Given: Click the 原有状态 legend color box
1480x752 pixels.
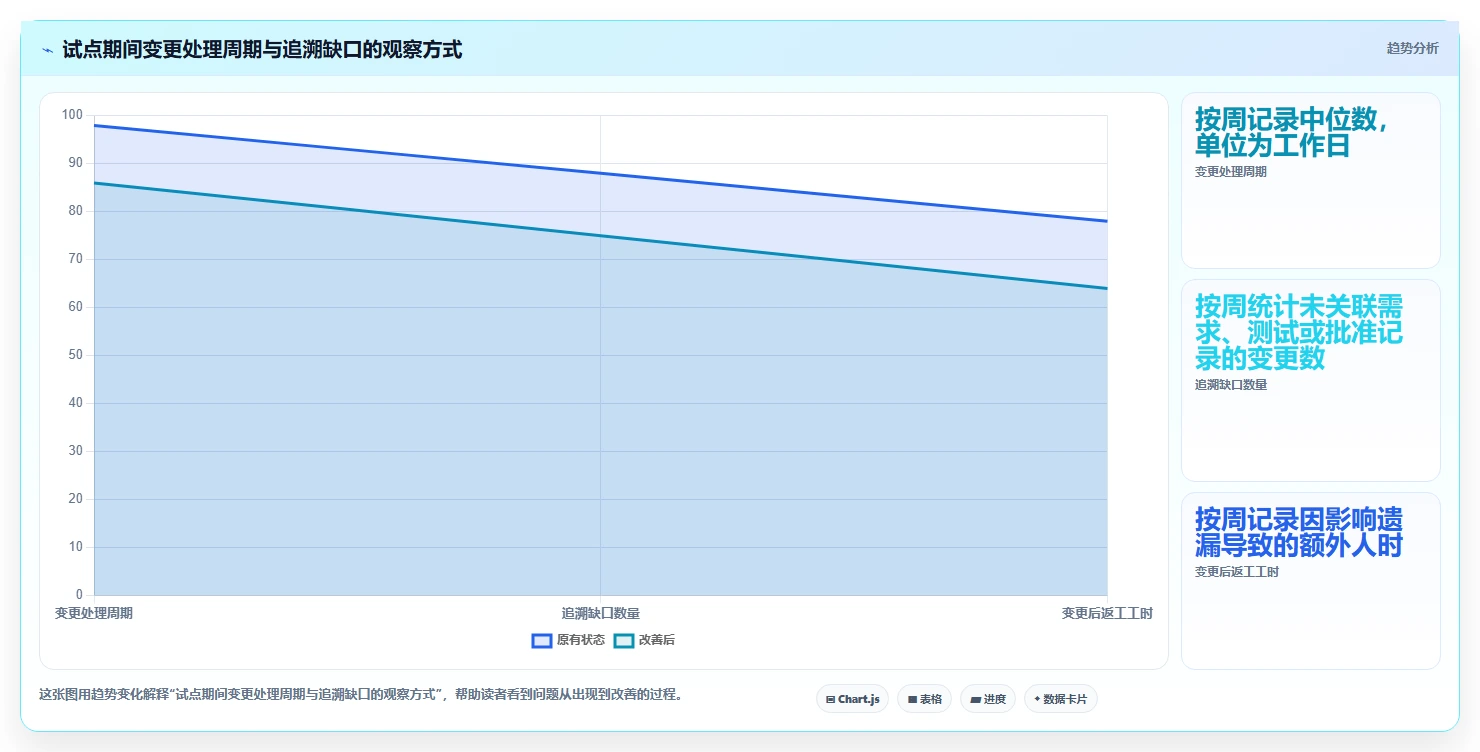Looking at the screenshot, I should click(x=542, y=640).
